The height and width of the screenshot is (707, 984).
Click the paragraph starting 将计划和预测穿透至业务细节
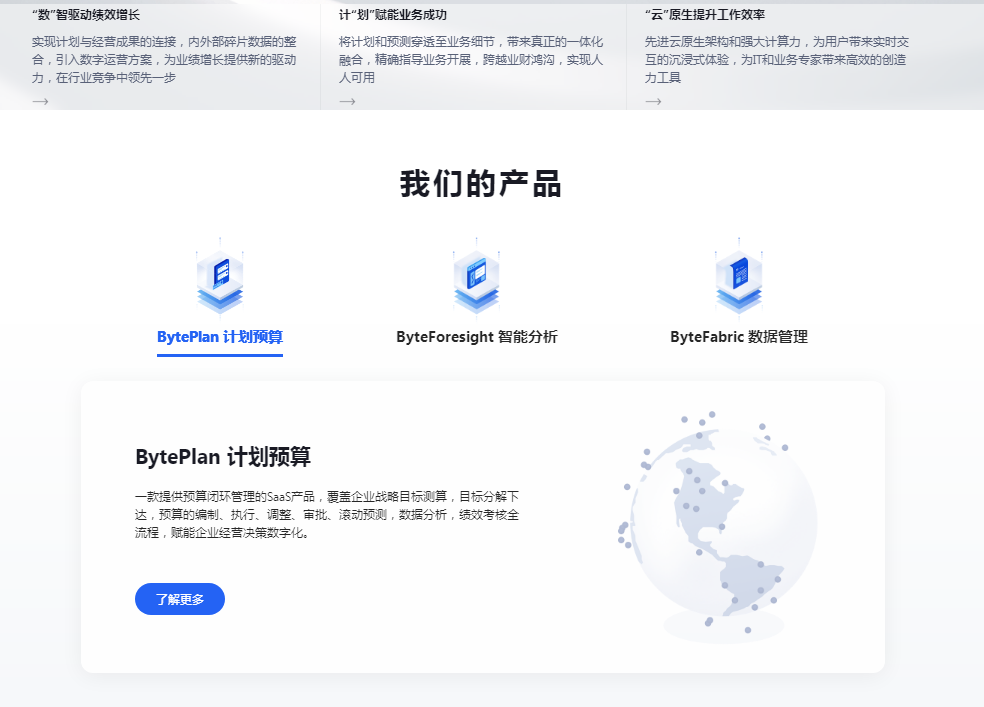point(471,60)
